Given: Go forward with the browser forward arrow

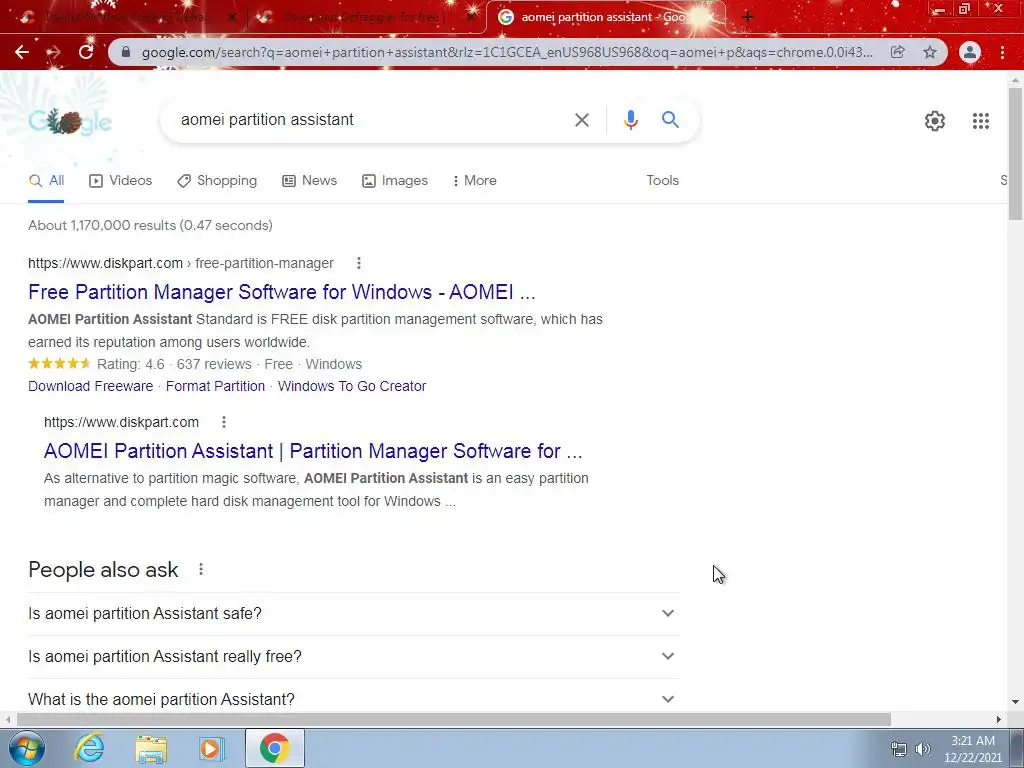Looking at the screenshot, I should (x=54, y=52).
